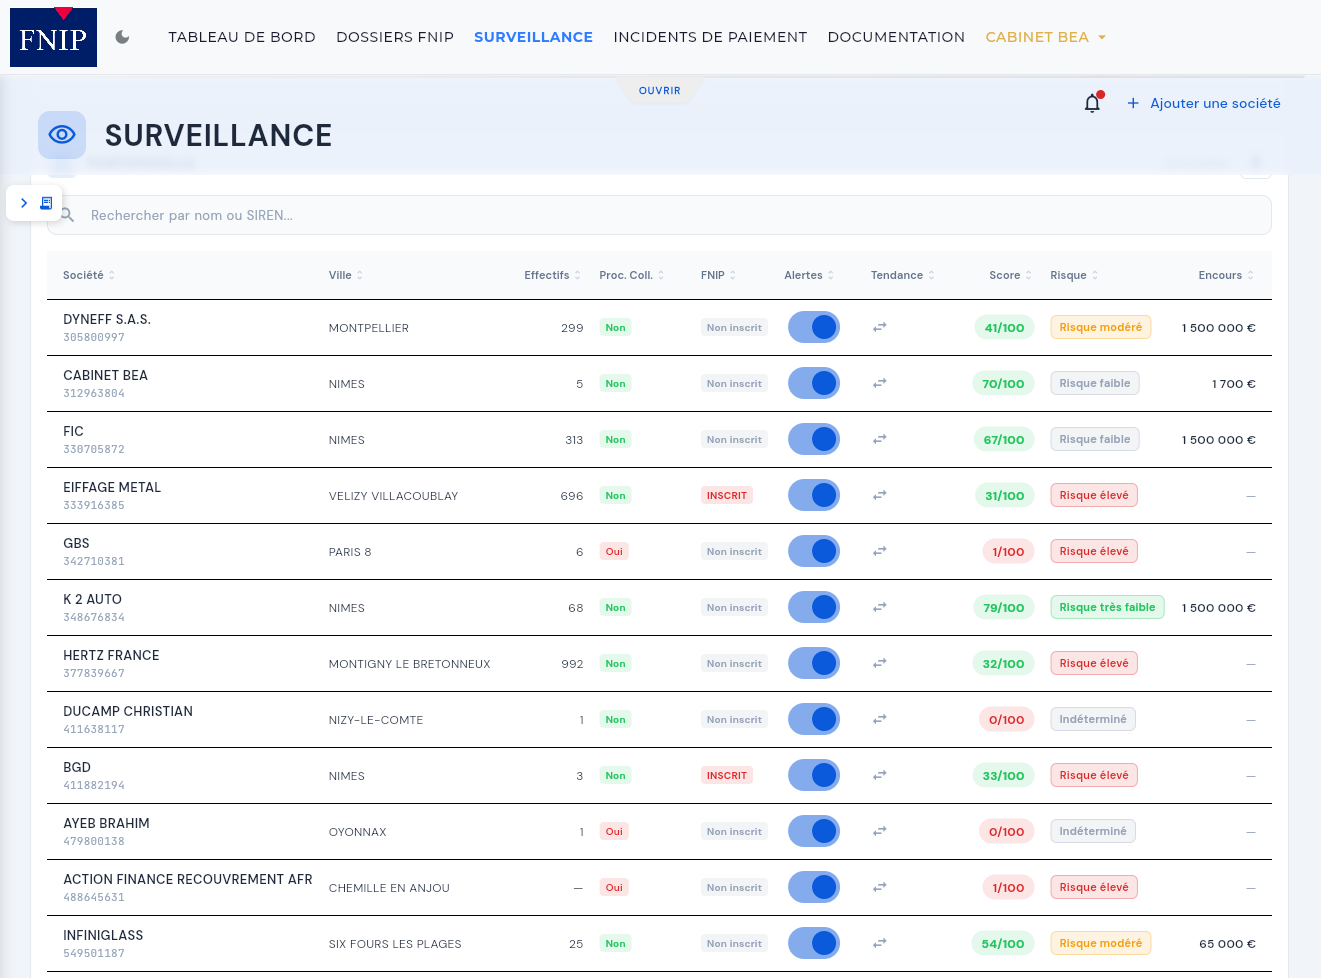This screenshot has height=978, width=1321.
Task: Sort by Risque column header
Action: coord(1074,275)
